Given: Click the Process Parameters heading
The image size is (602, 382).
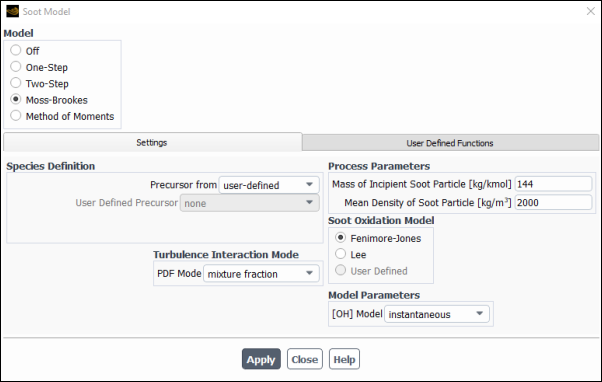Looking at the screenshot, I should (379, 166).
